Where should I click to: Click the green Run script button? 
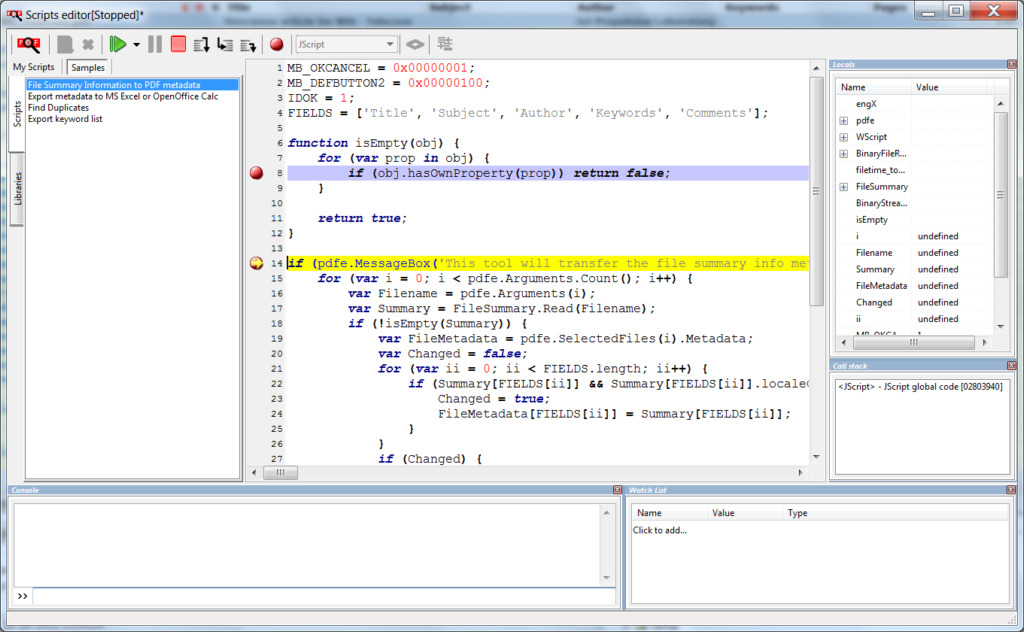[118, 44]
